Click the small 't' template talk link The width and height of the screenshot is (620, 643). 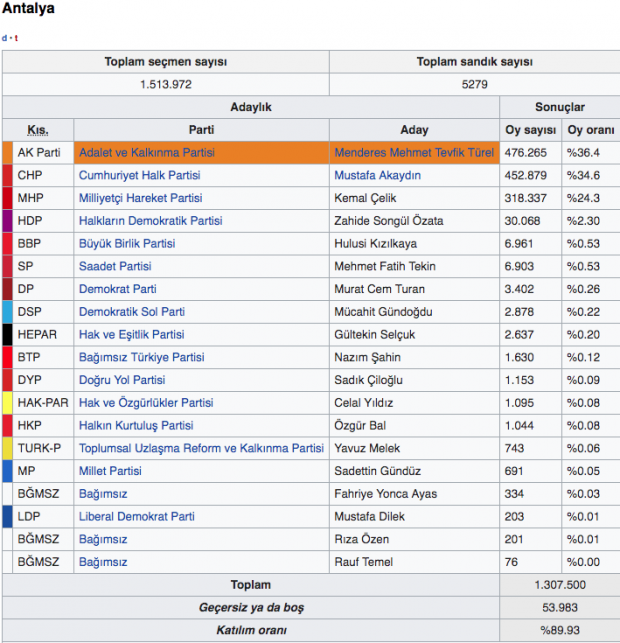16,38
